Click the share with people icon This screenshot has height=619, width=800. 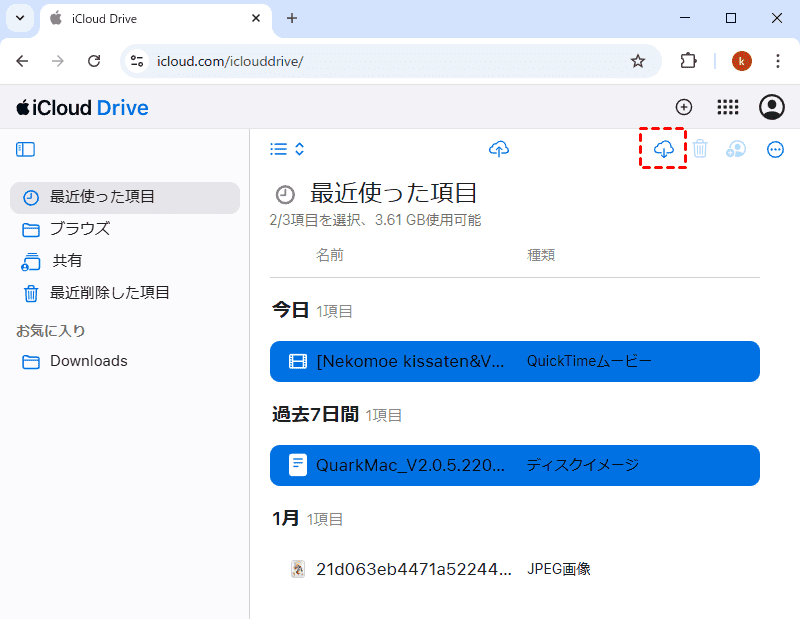point(736,149)
